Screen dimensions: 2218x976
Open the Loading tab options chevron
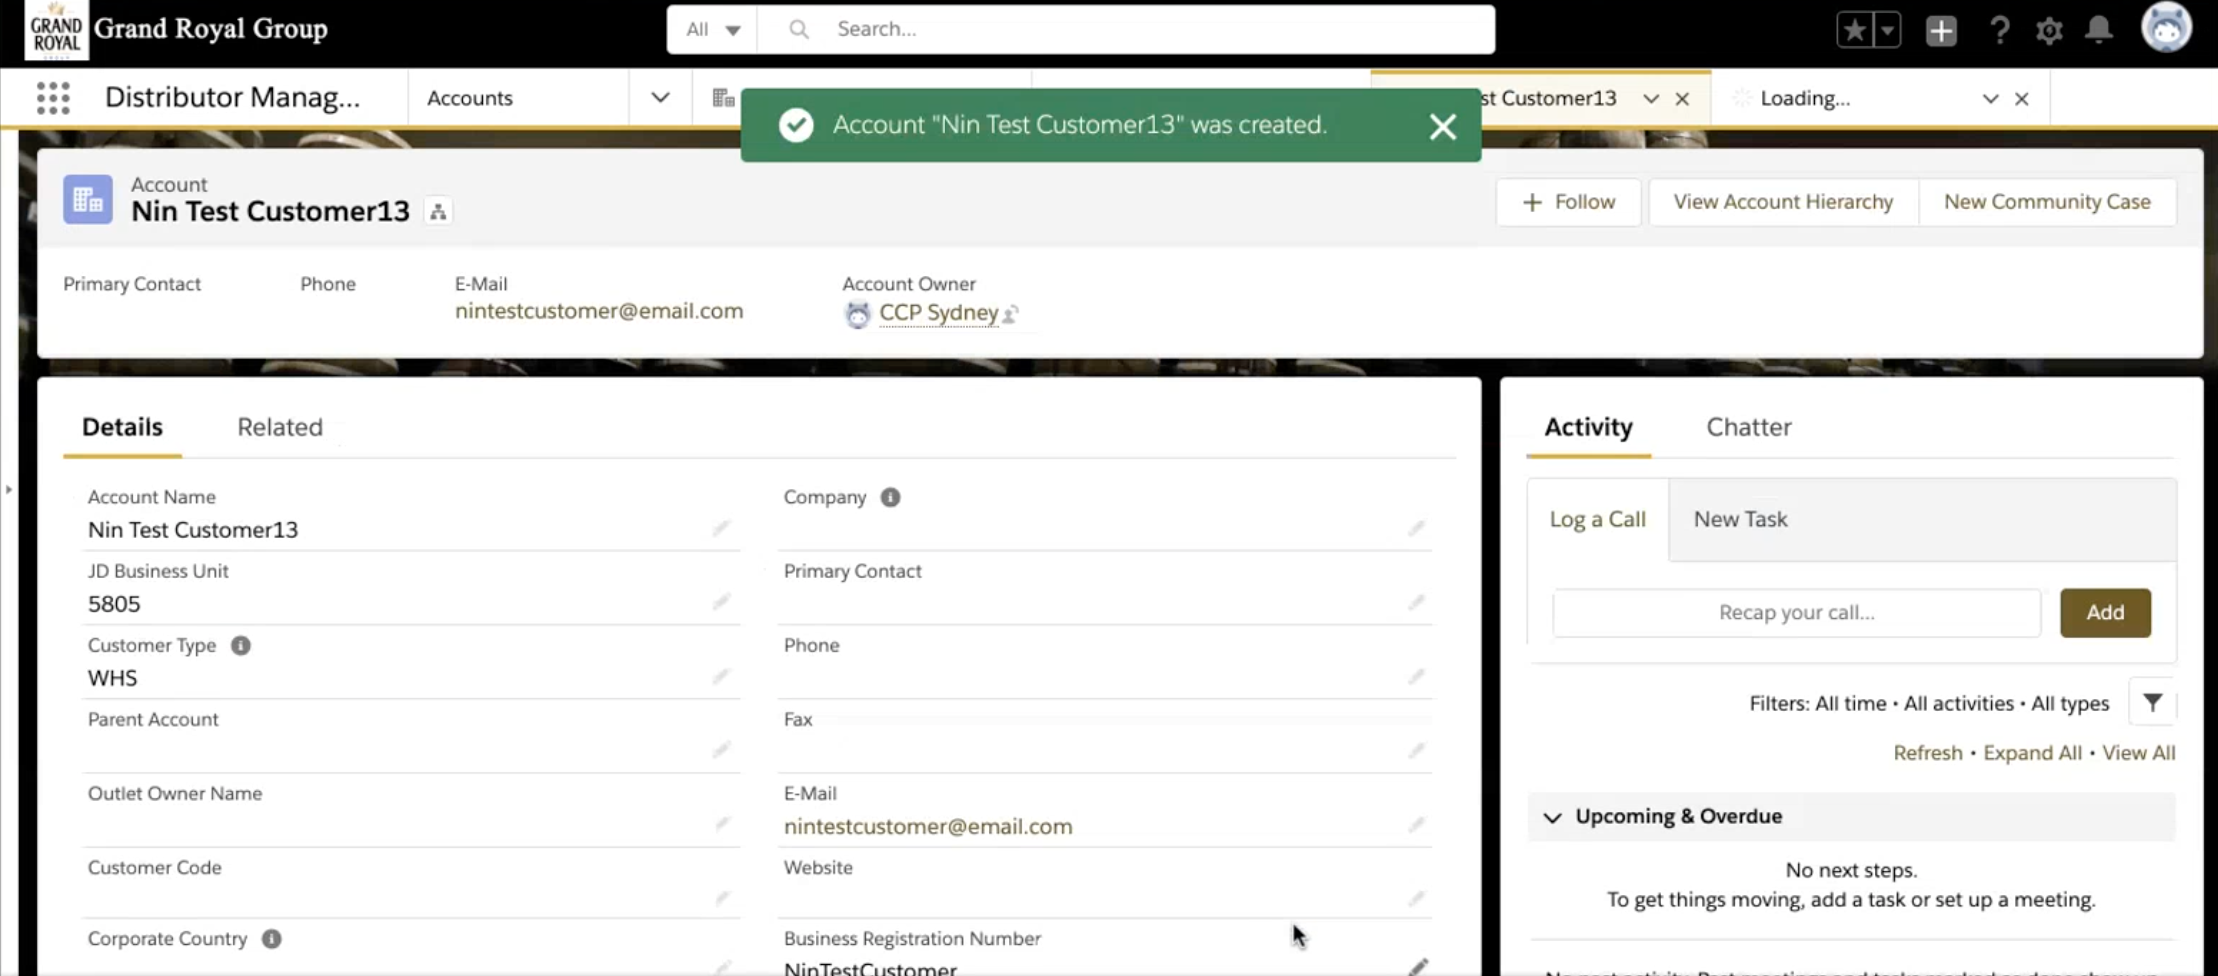(1990, 98)
